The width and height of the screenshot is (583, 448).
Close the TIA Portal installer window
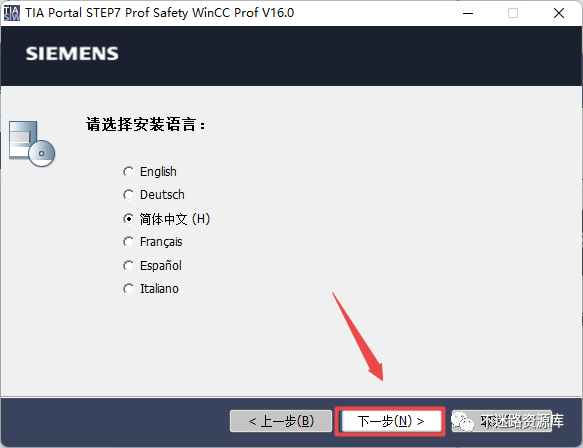click(x=559, y=13)
